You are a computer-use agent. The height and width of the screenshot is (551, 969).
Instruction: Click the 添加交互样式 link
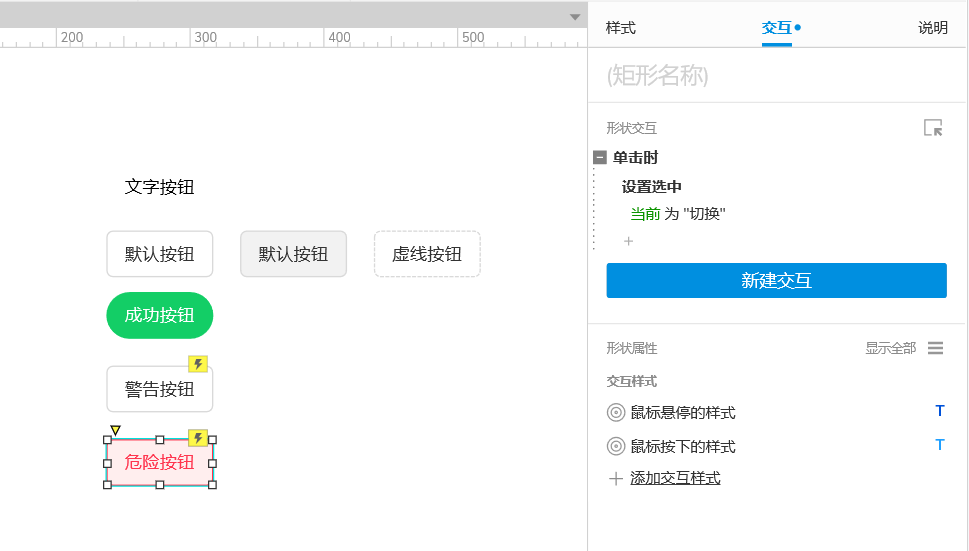(675, 478)
